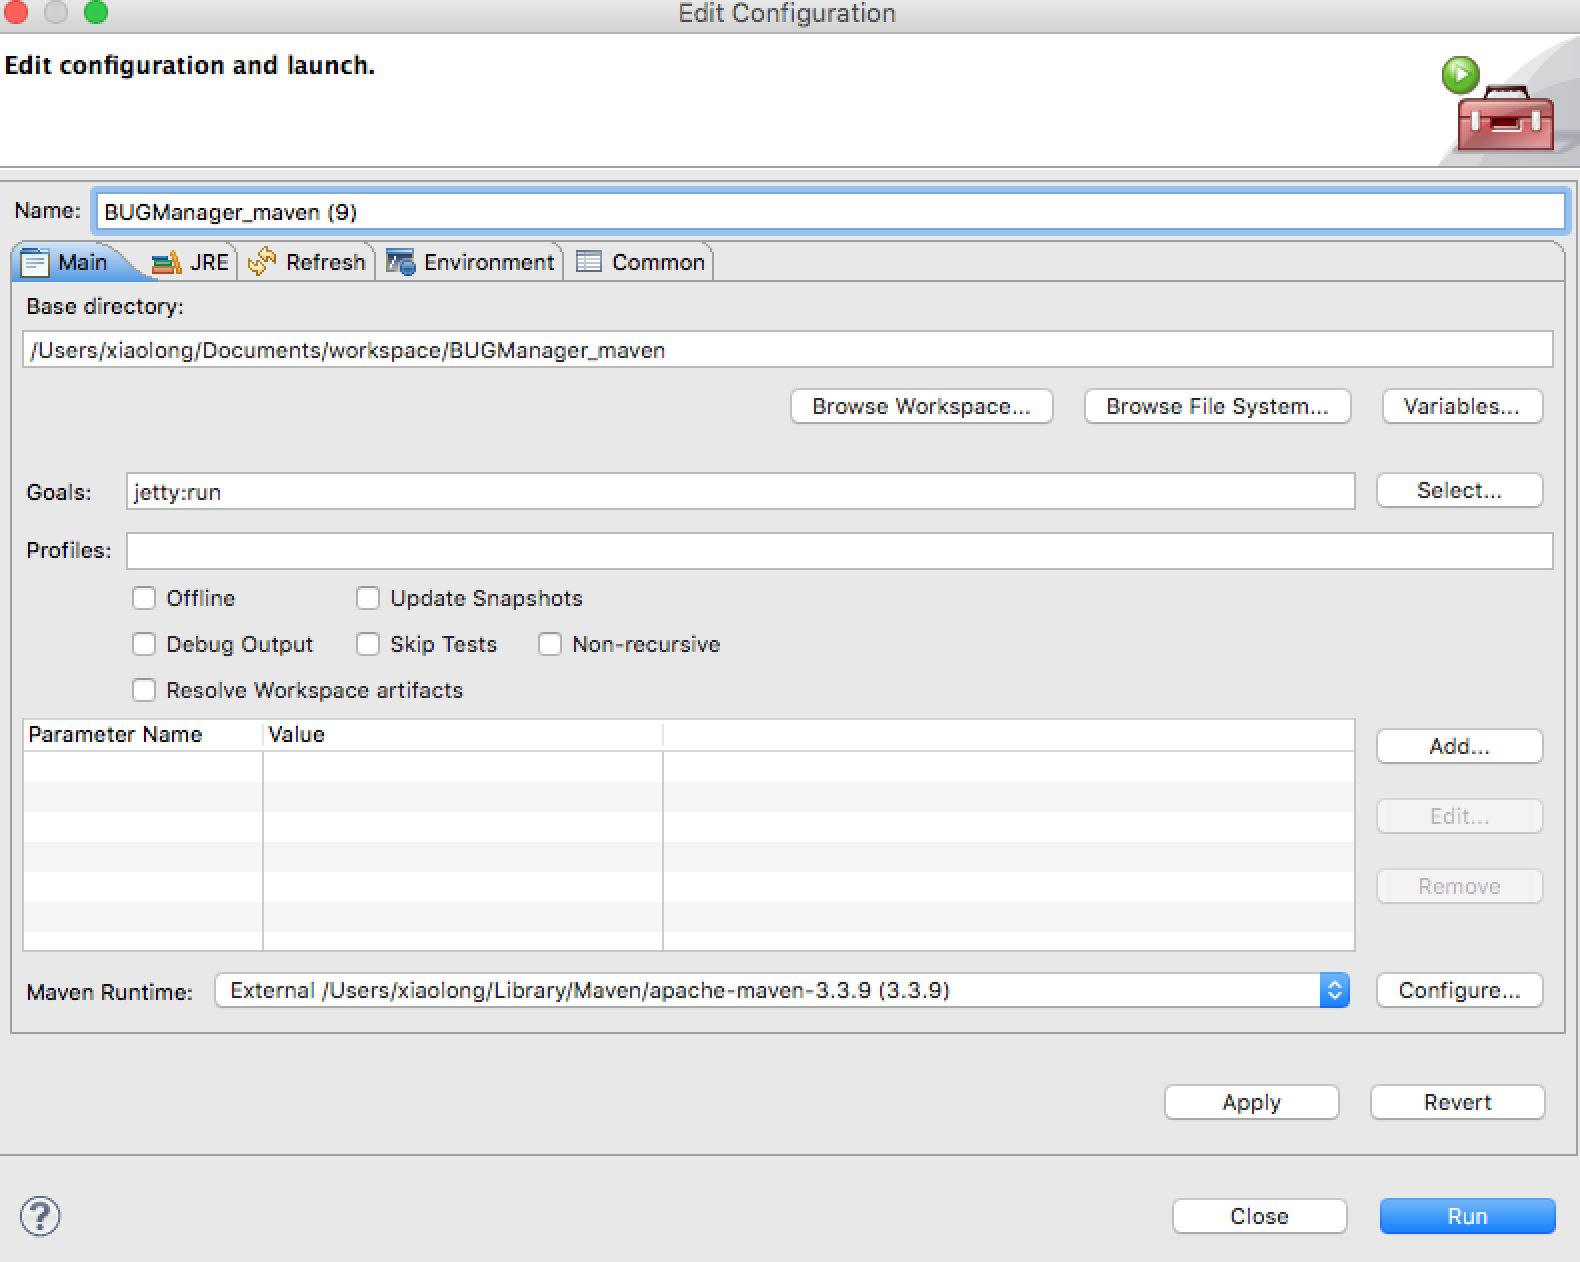Click the Goals input field
The height and width of the screenshot is (1262, 1580).
pyautogui.click(x=740, y=492)
